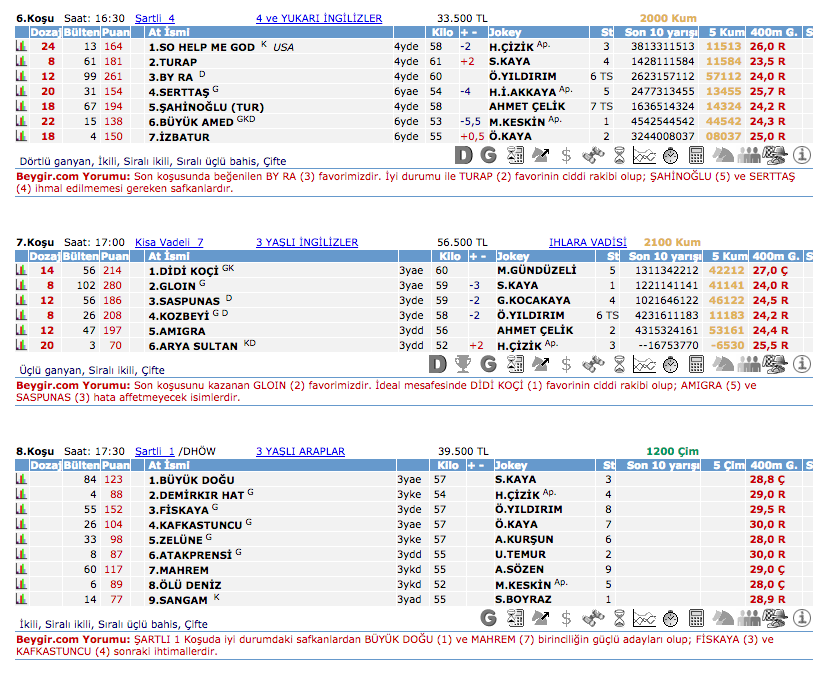Click bar chart icon next to GLOIN

click(21, 285)
